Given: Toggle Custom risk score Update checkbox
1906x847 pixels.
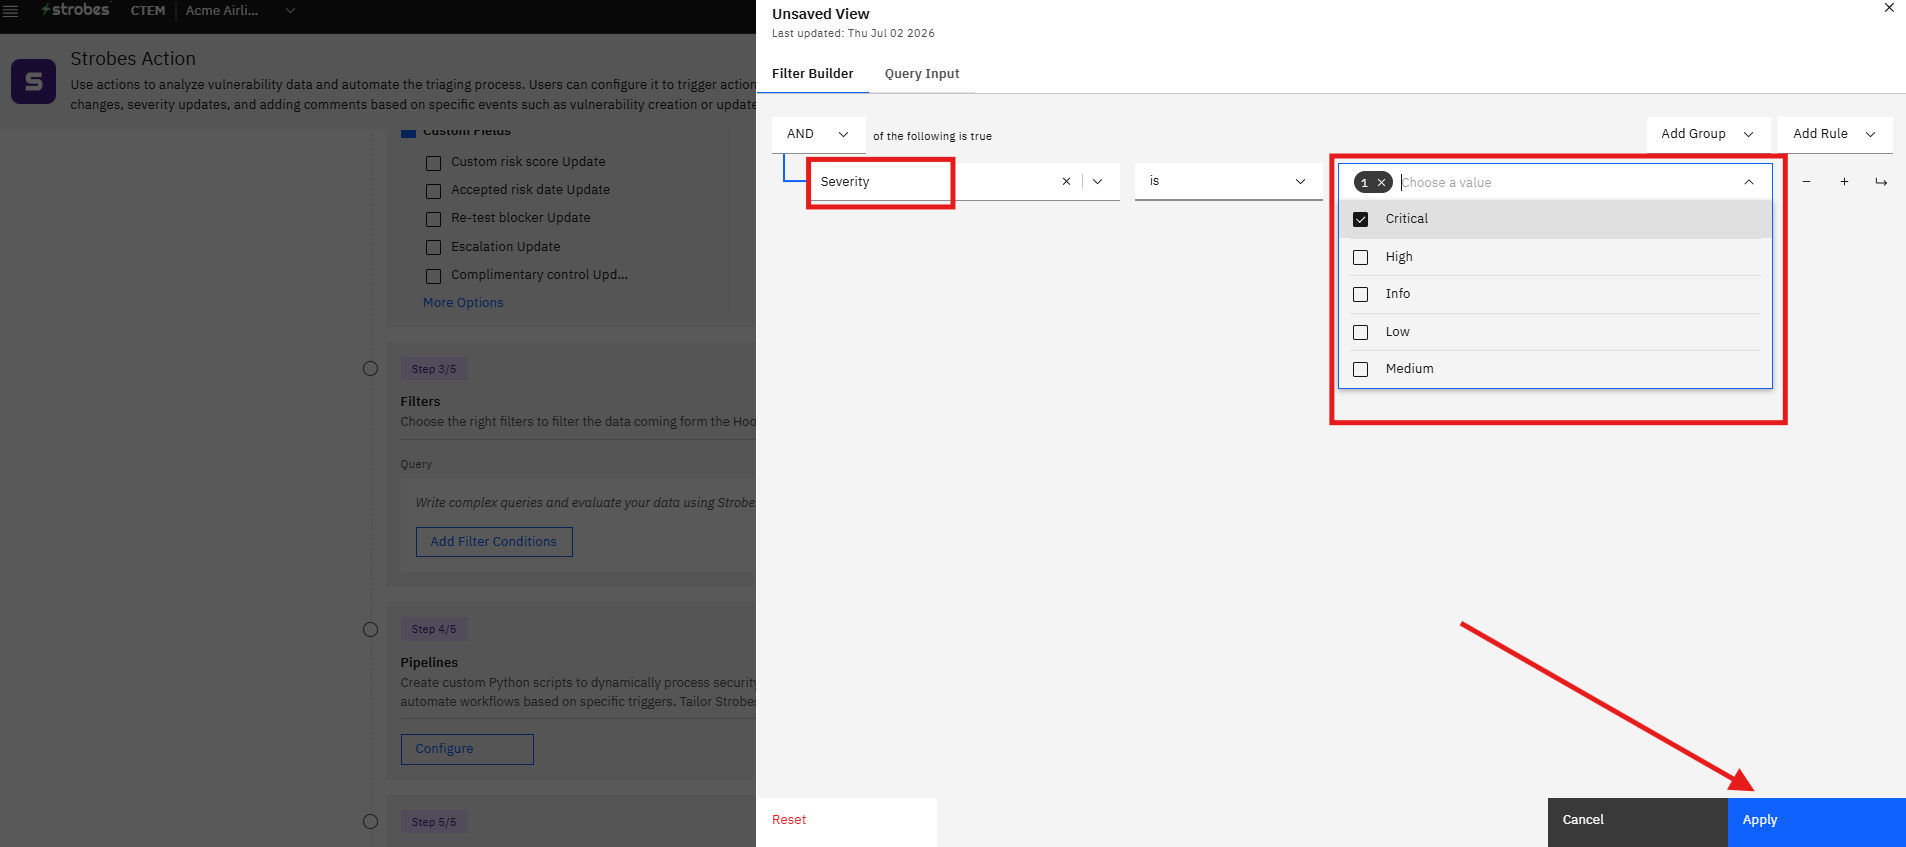Looking at the screenshot, I should click(x=433, y=163).
